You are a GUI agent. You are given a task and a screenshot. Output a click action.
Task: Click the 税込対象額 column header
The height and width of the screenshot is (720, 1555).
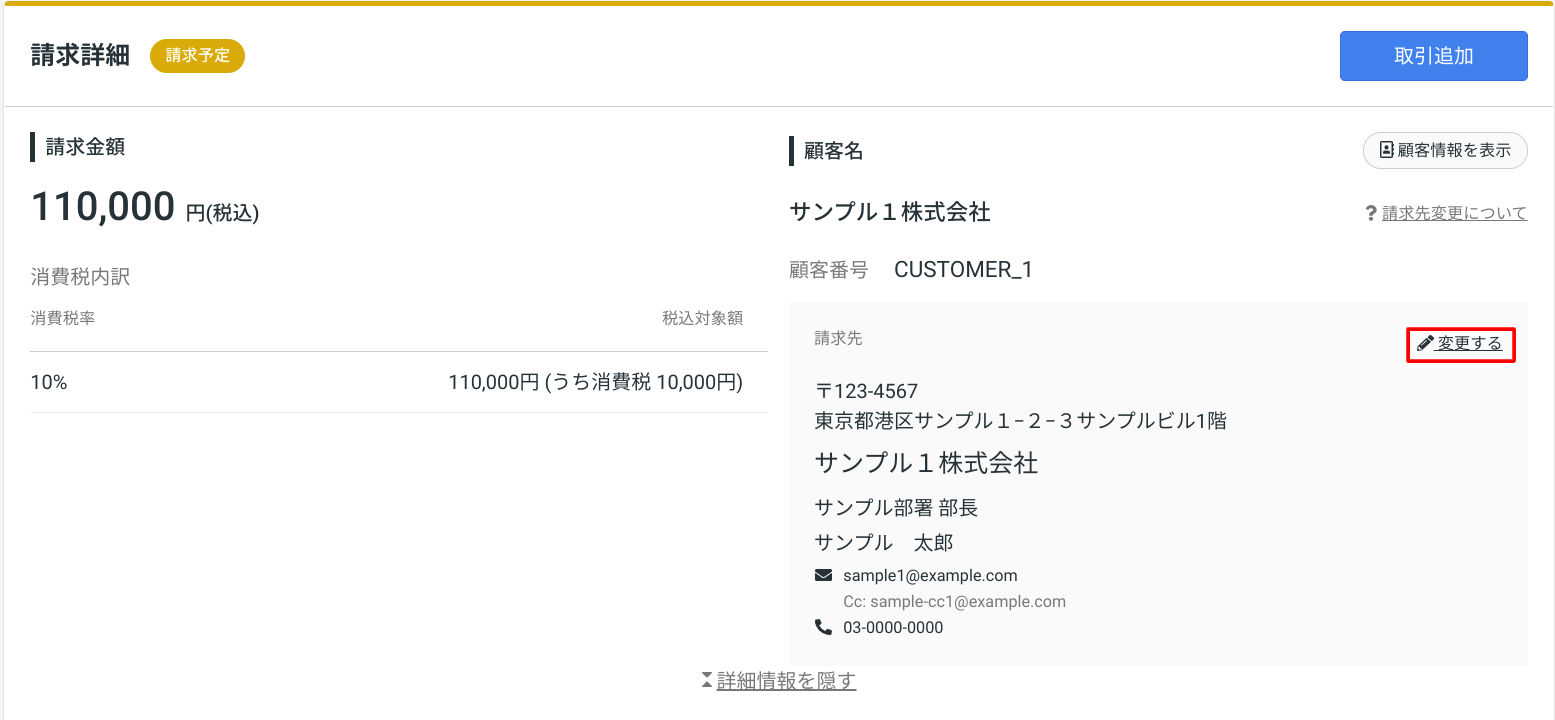pos(702,319)
